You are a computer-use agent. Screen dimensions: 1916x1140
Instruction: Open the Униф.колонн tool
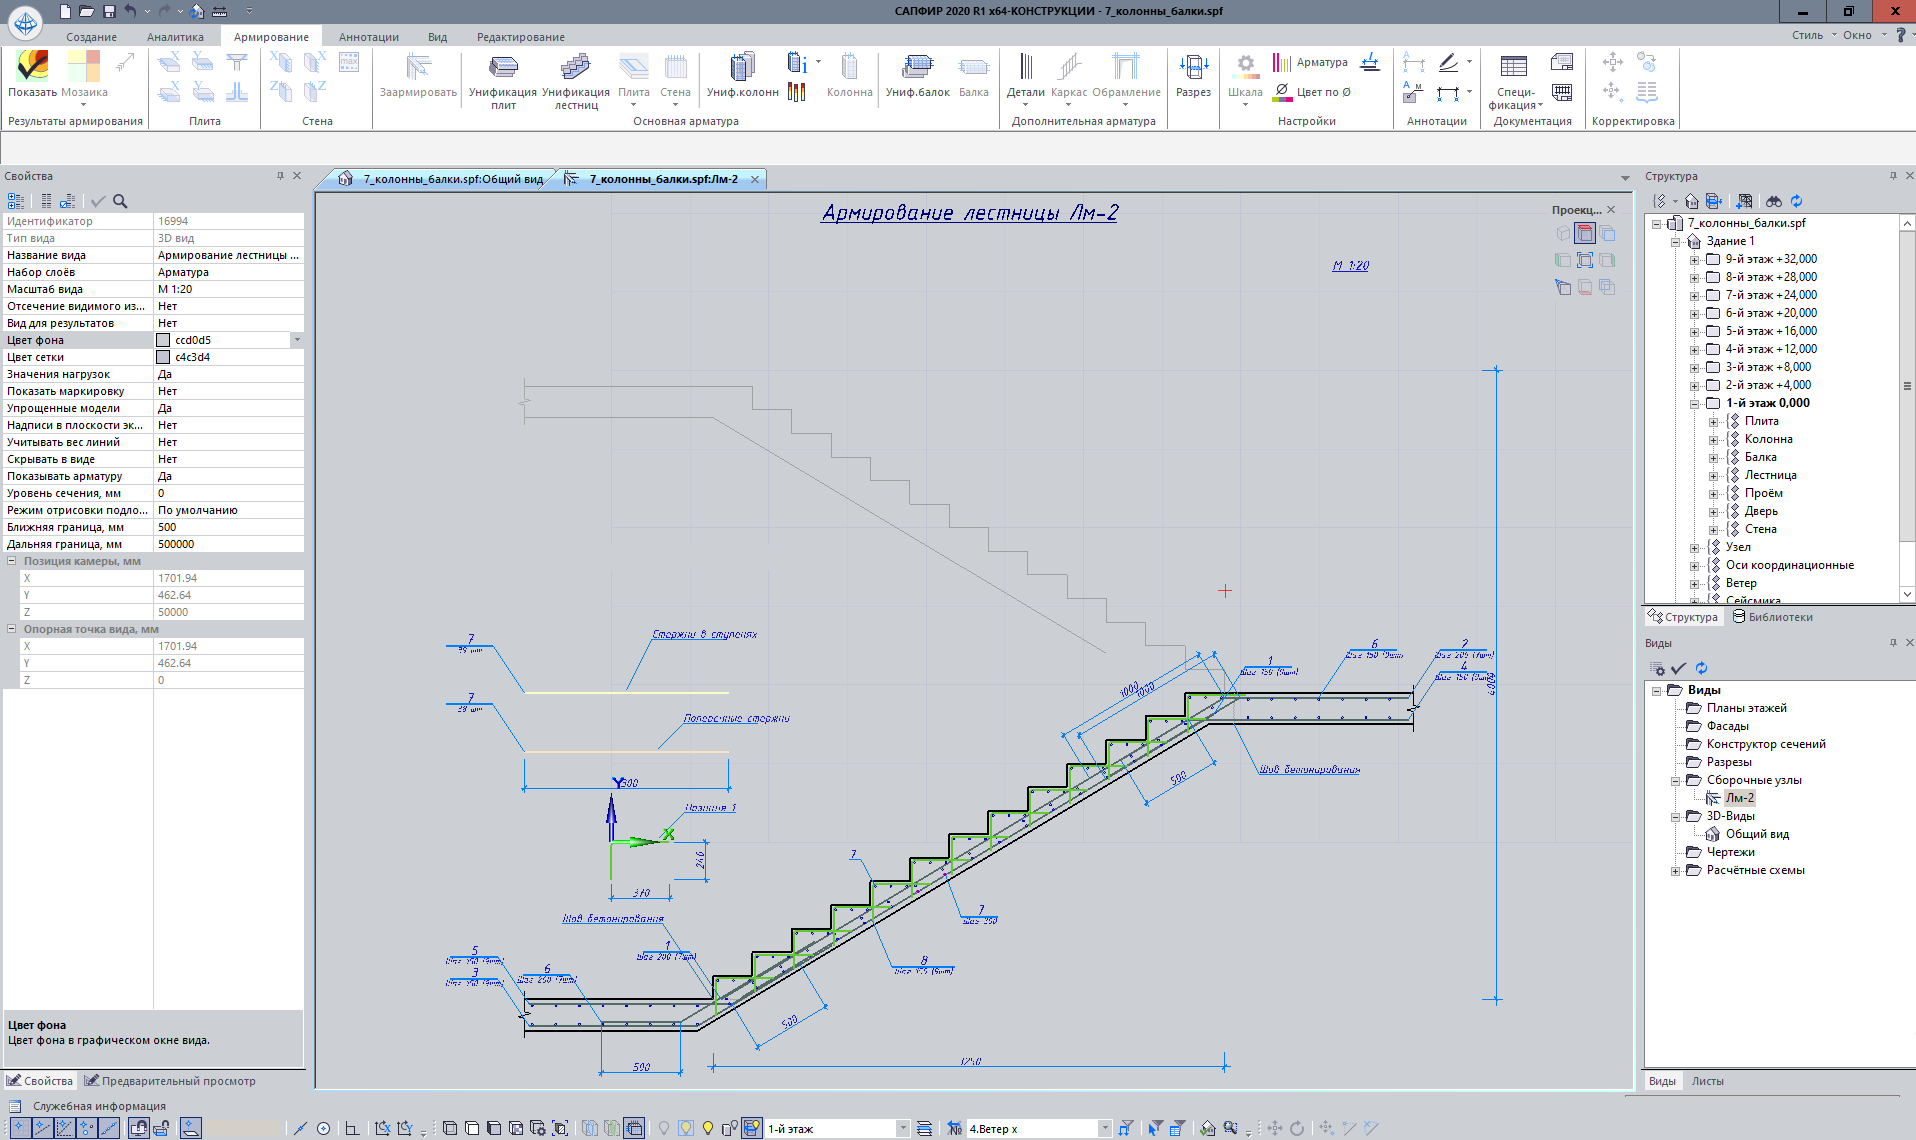point(742,70)
